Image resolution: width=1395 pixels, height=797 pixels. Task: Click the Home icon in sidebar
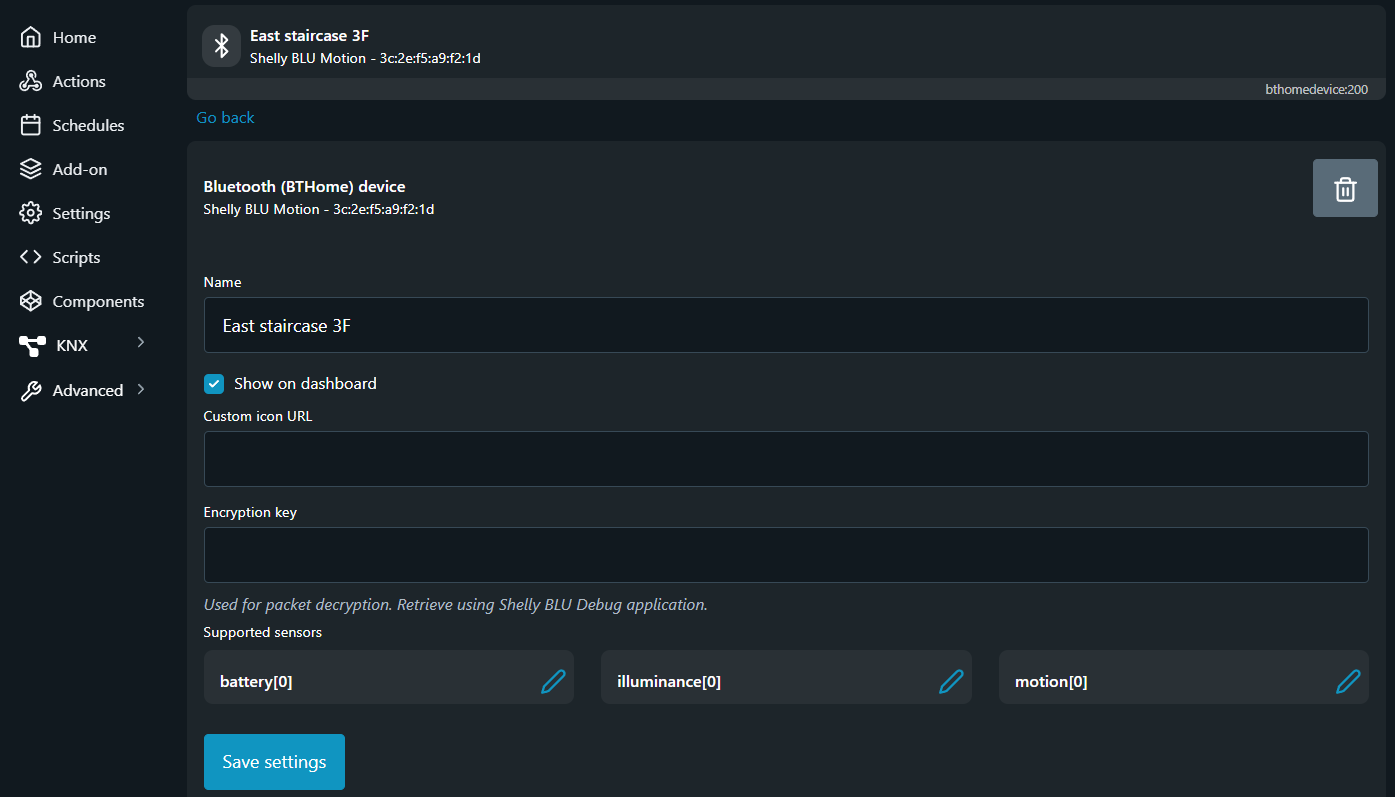[x=31, y=38]
